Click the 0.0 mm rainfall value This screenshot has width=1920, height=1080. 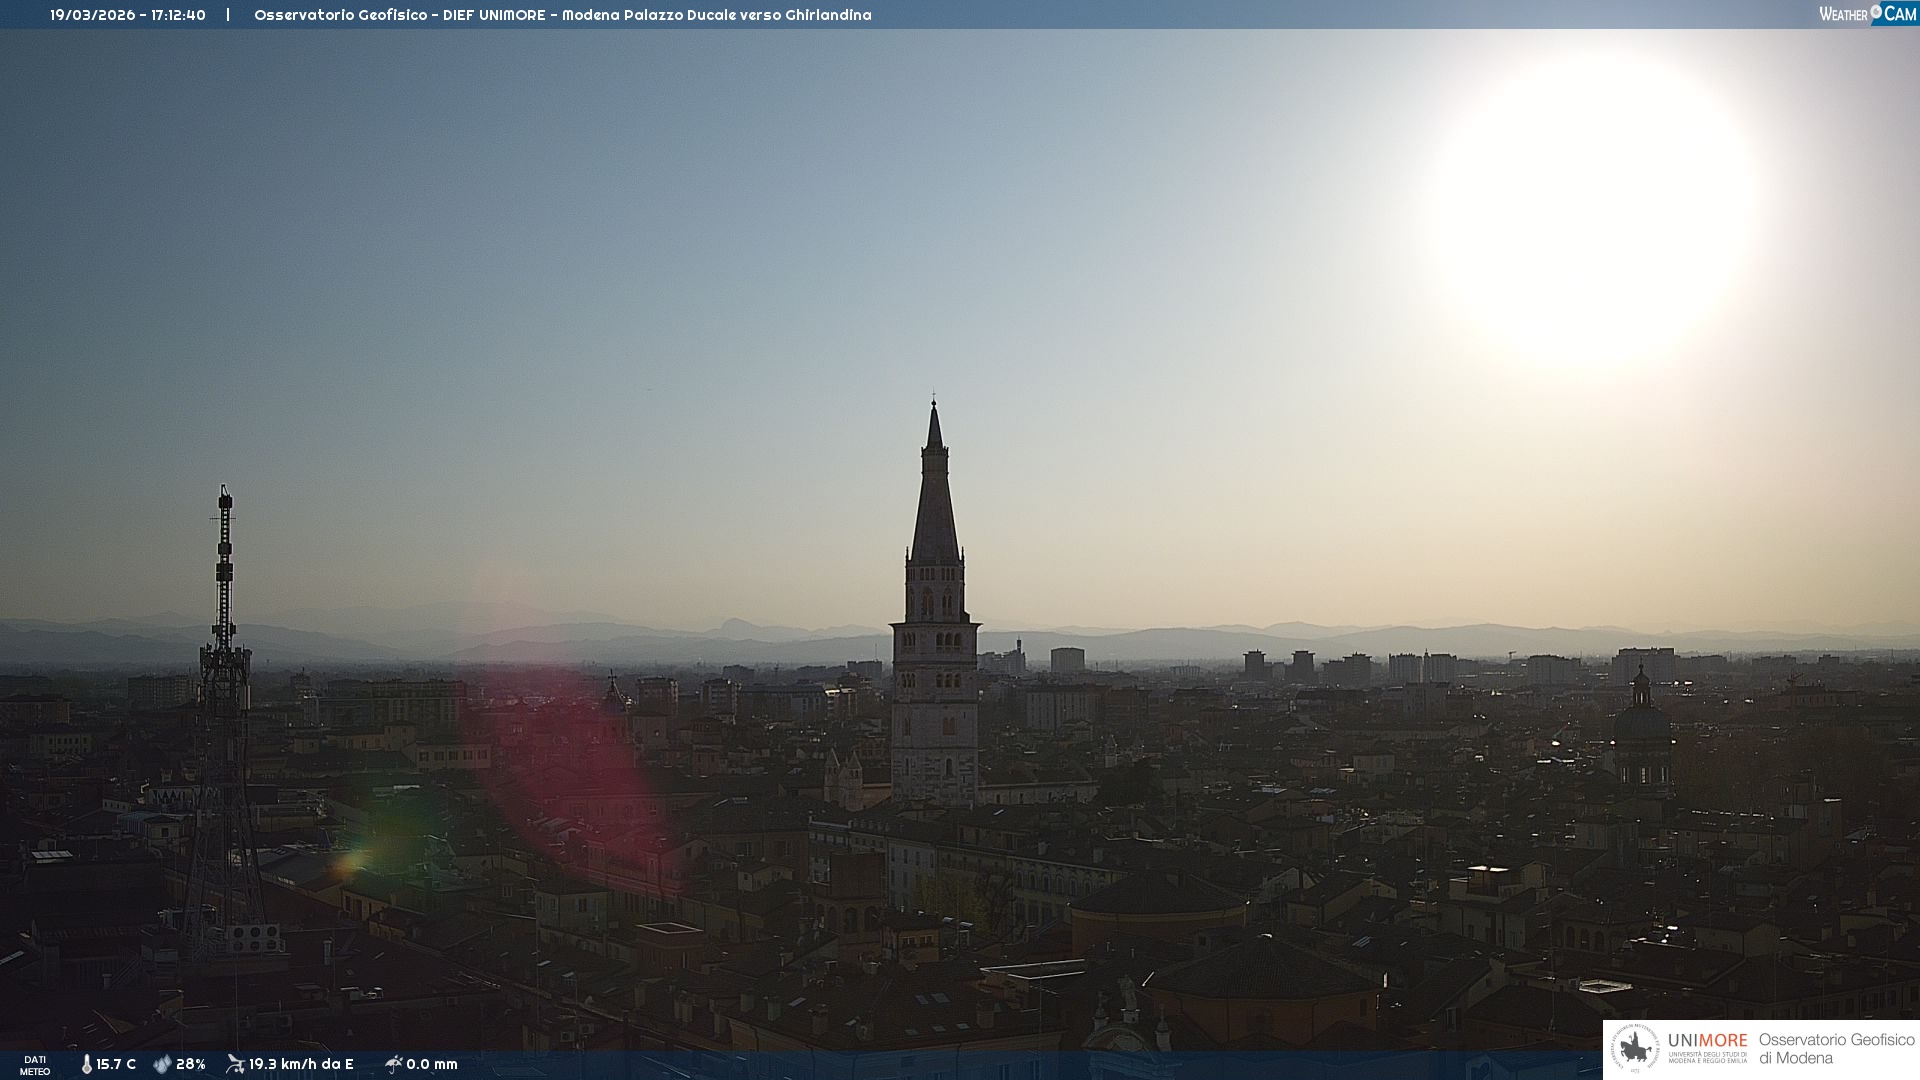(x=432, y=1064)
